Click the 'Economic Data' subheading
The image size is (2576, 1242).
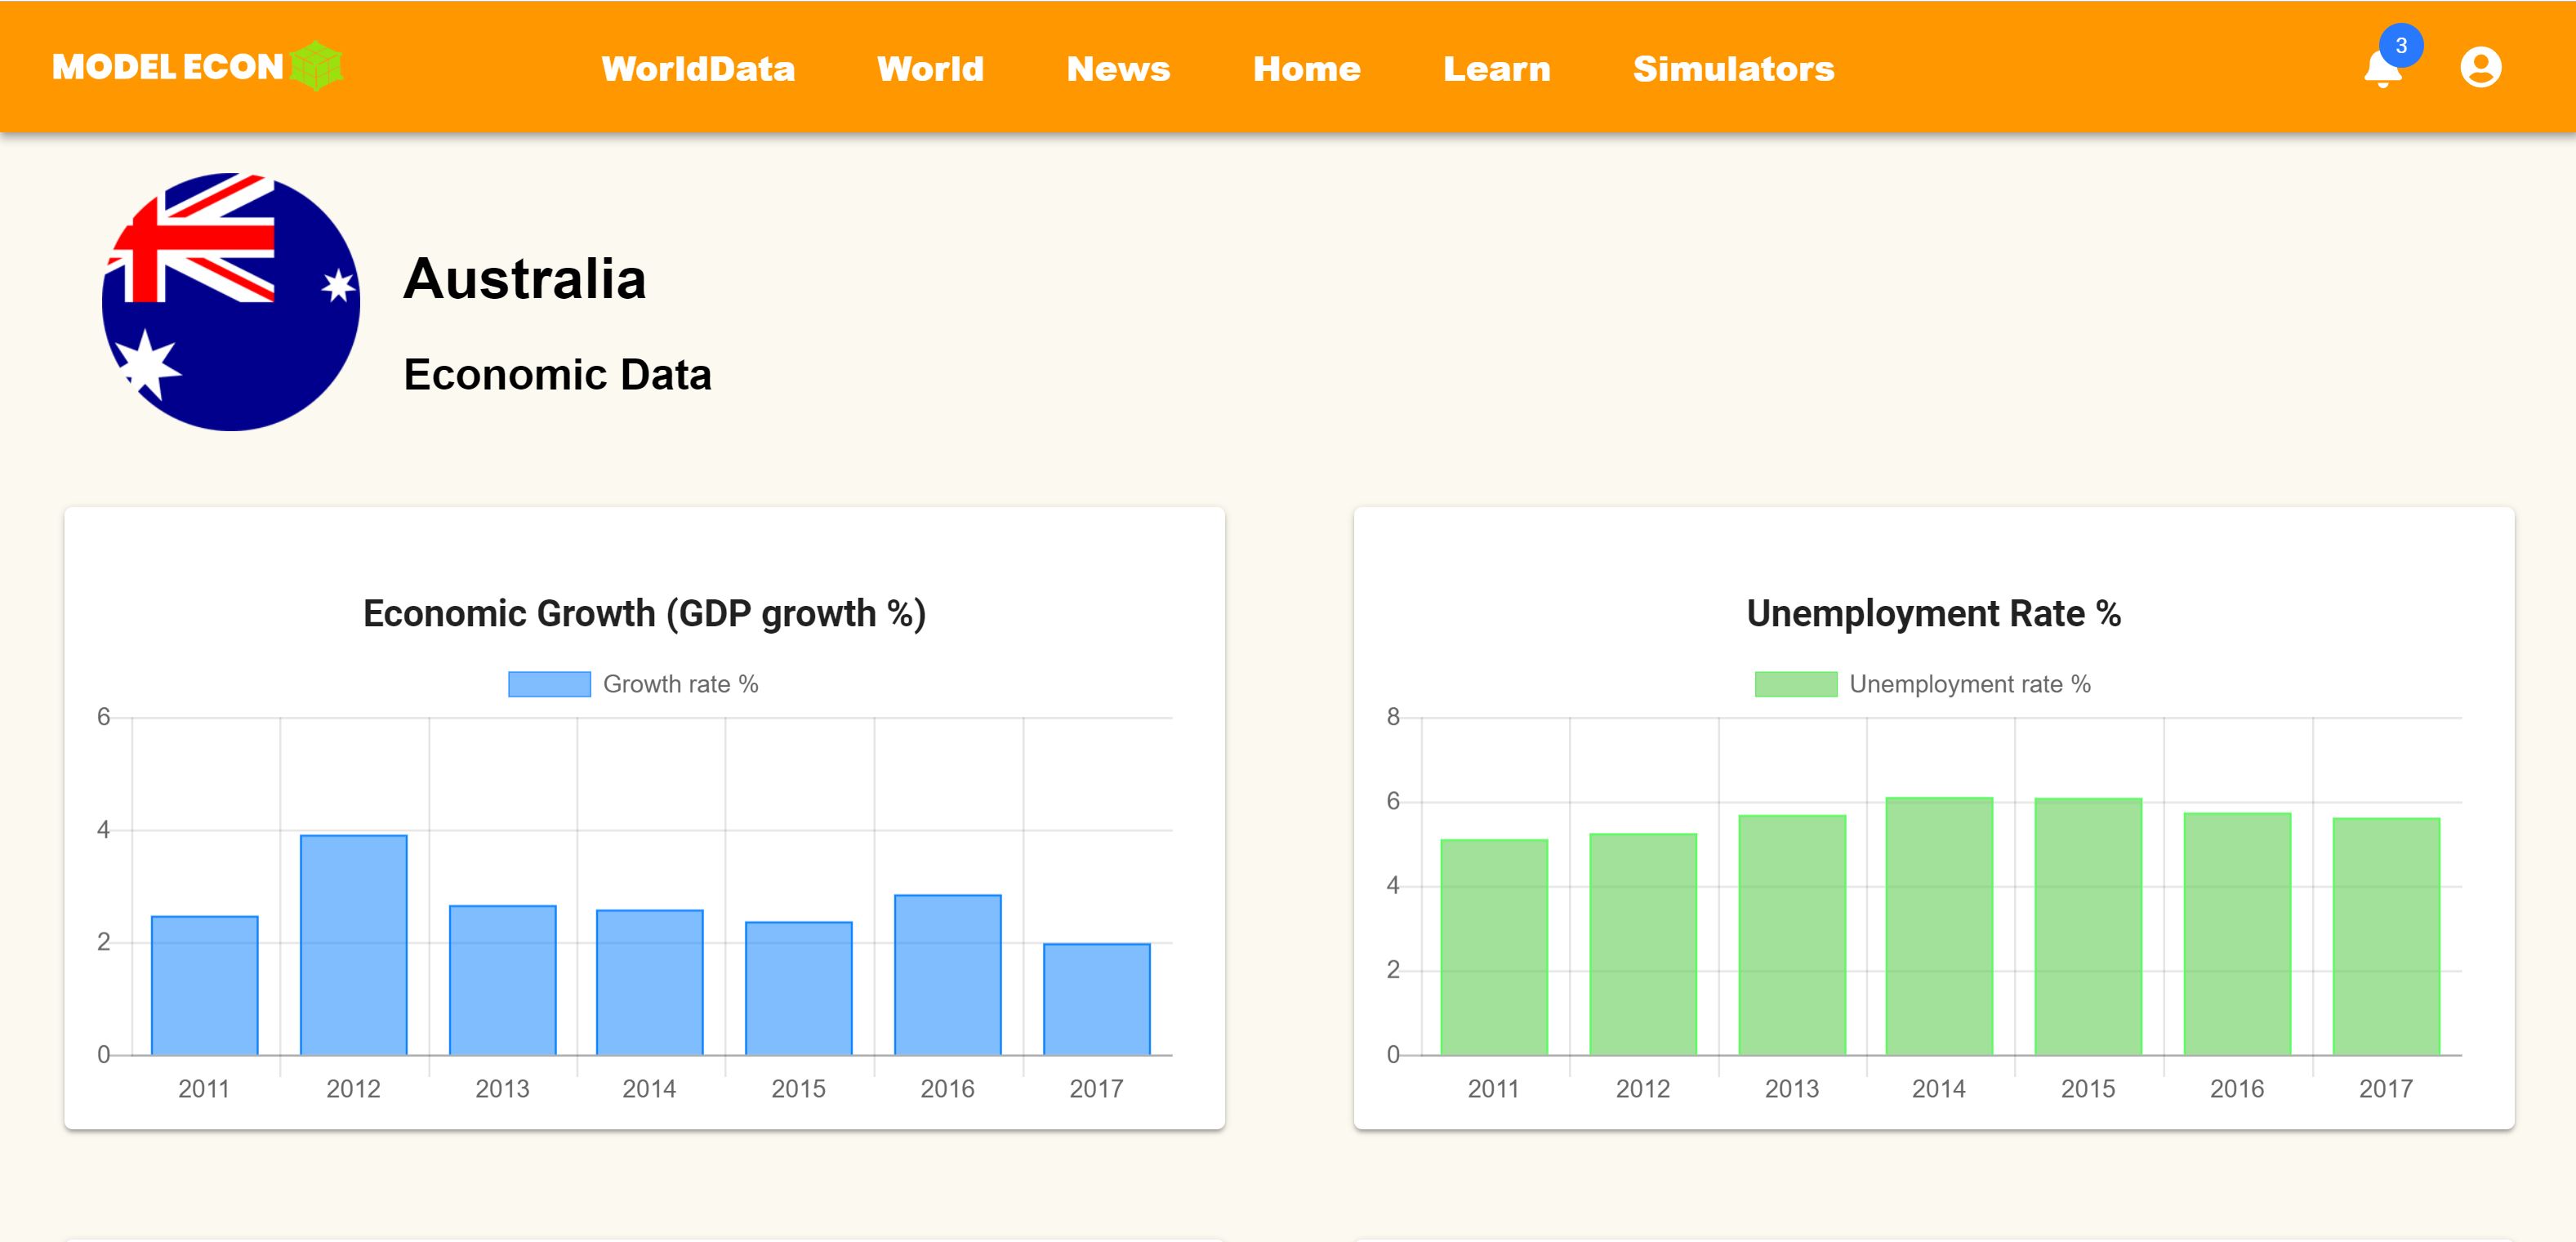pyautogui.click(x=557, y=374)
